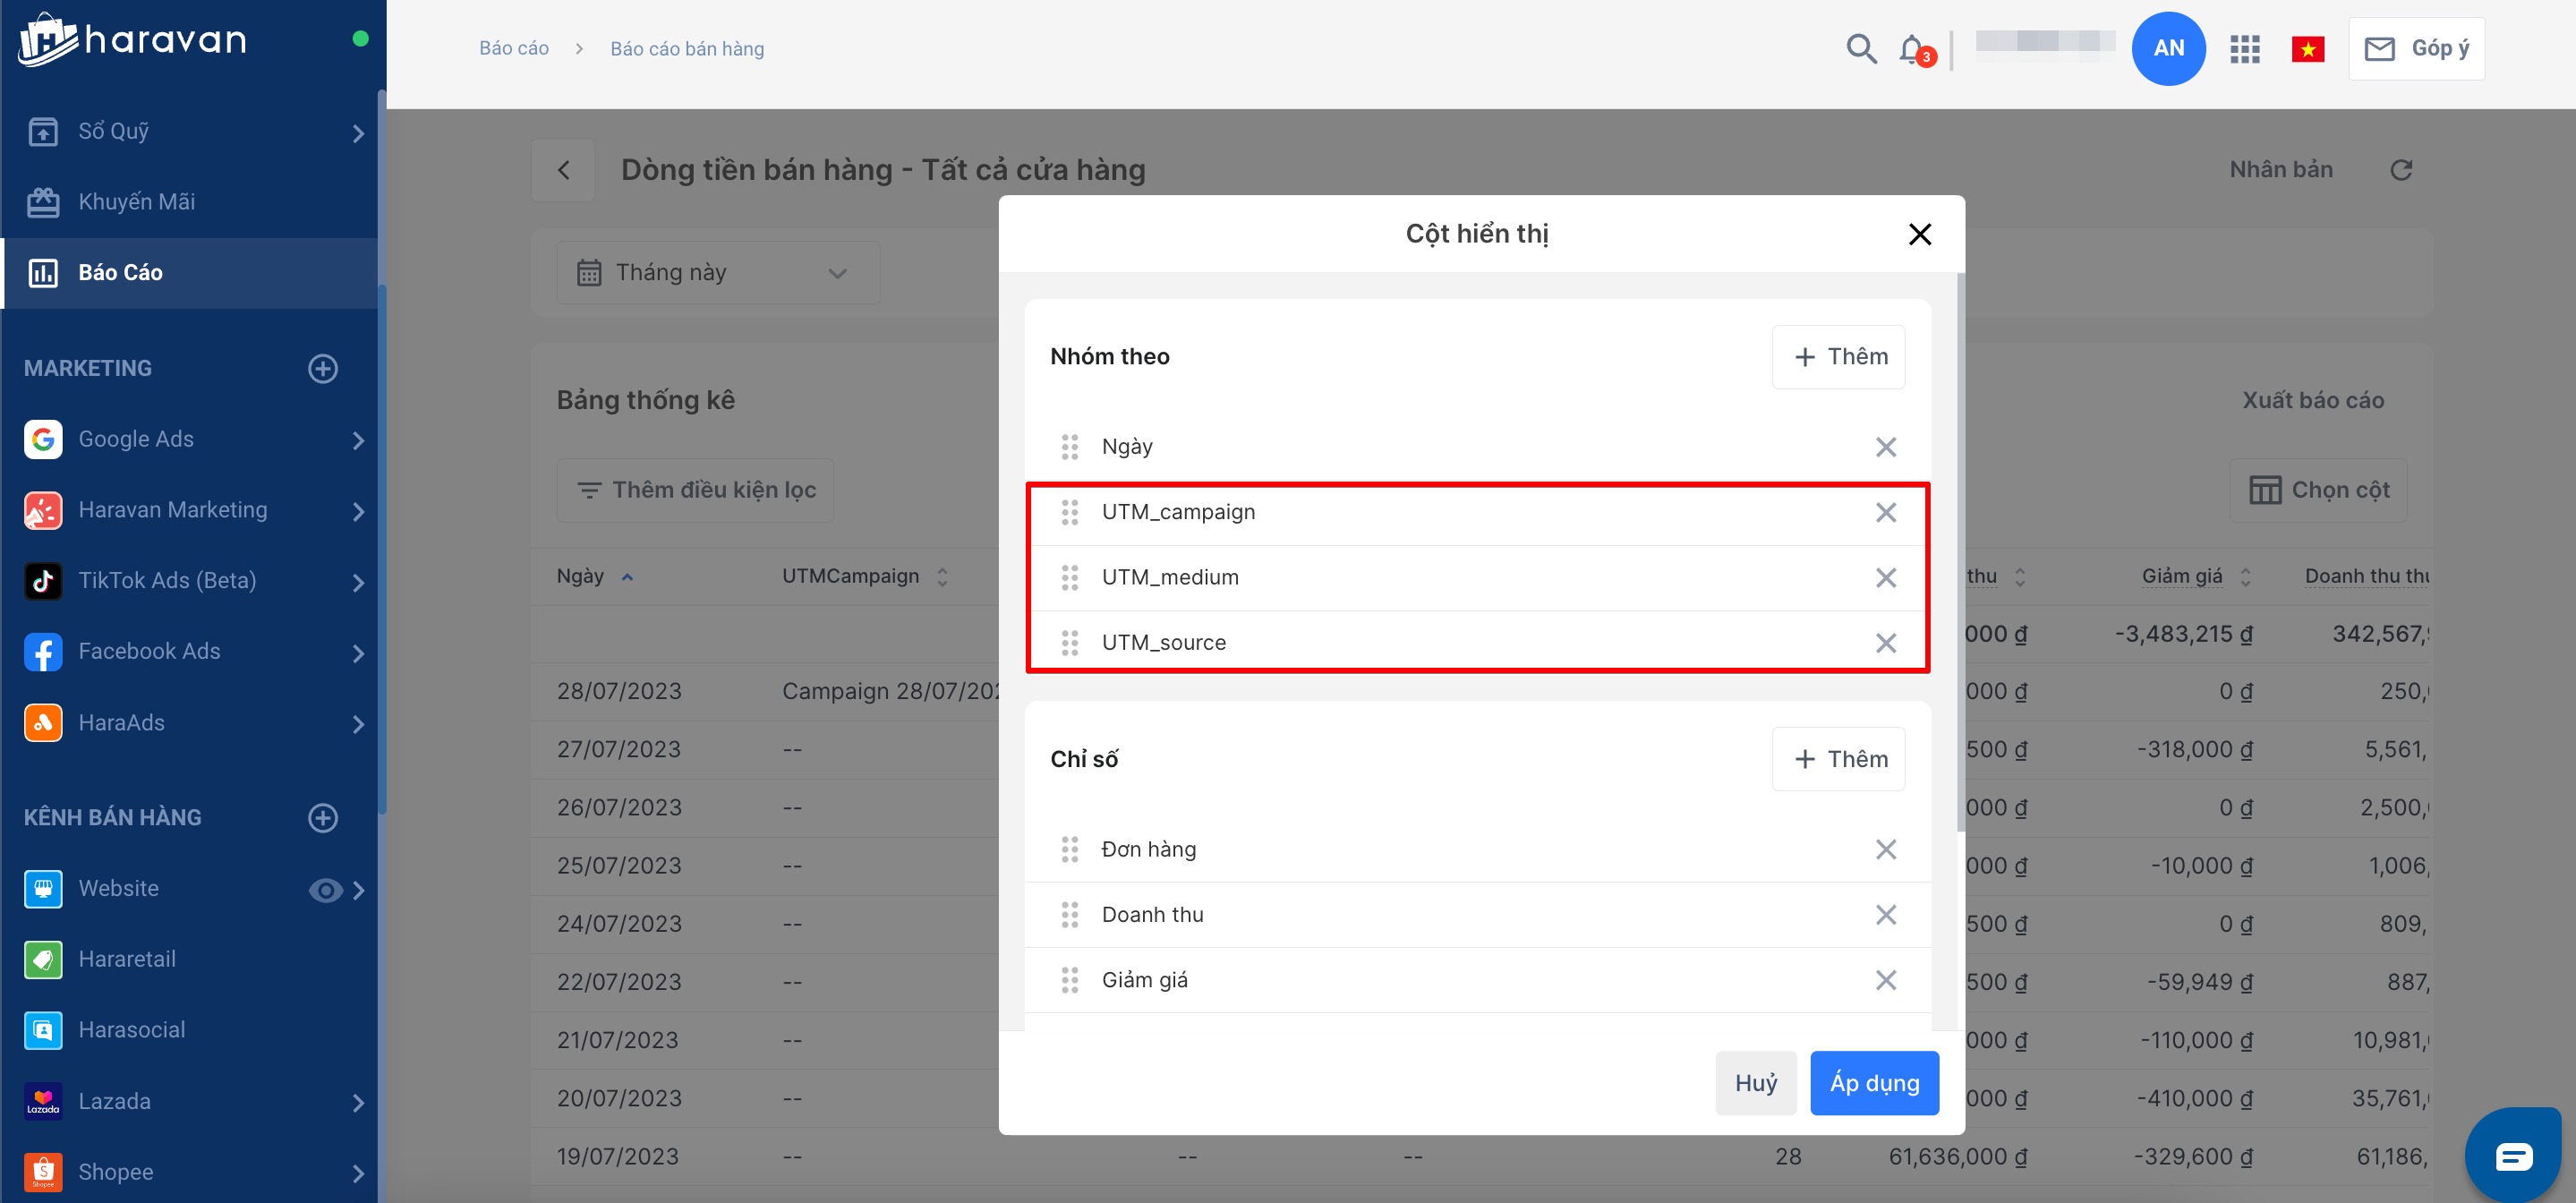Click the chat support bubble icon

pyautogui.click(x=2514, y=1156)
